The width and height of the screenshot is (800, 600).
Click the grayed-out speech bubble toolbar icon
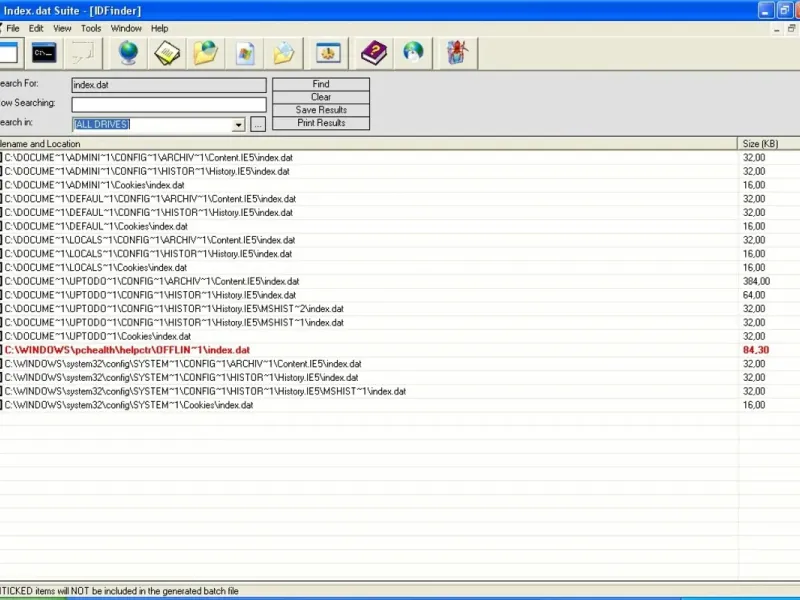click(83, 53)
